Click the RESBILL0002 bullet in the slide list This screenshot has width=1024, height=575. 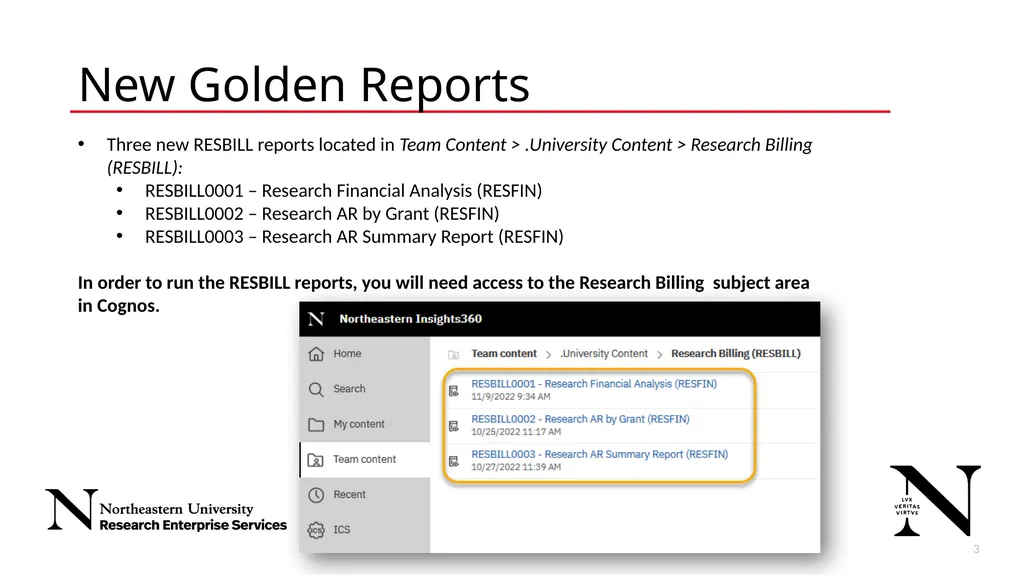[x=322, y=214]
